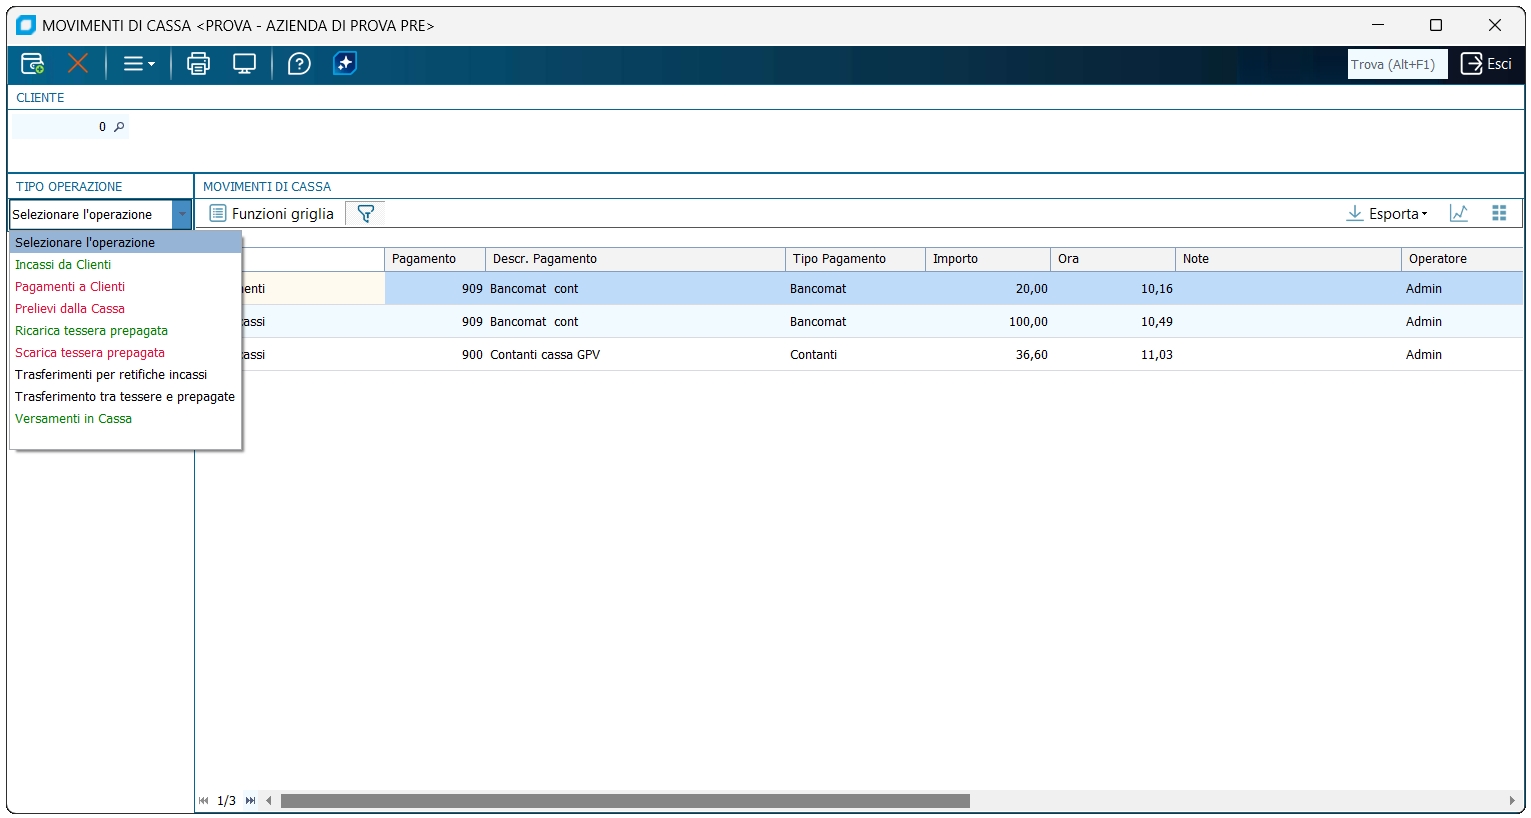Select 'Incassi da Clienti' from list
Viewport: 1531px width, 818px height.
[x=63, y=265]
